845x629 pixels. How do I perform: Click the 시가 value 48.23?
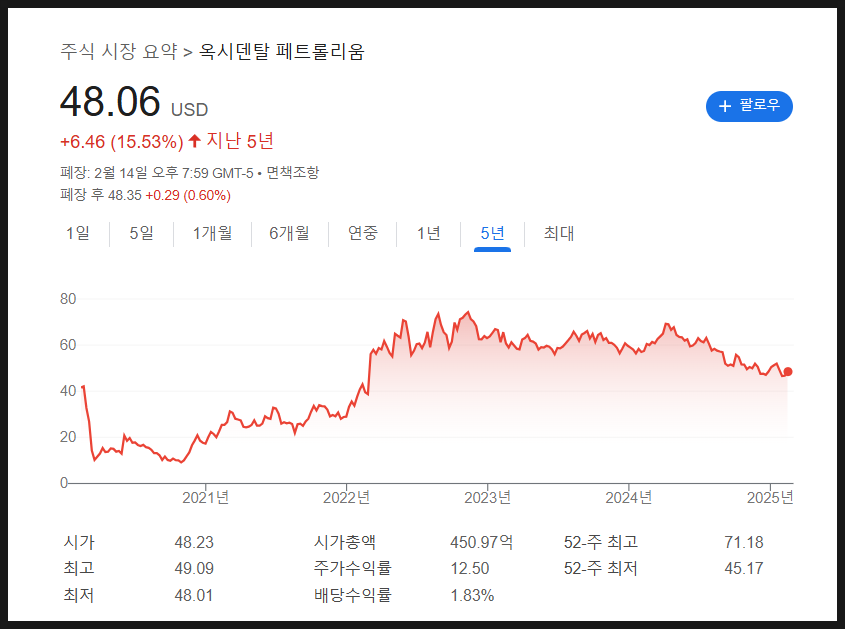click(194, 542)
